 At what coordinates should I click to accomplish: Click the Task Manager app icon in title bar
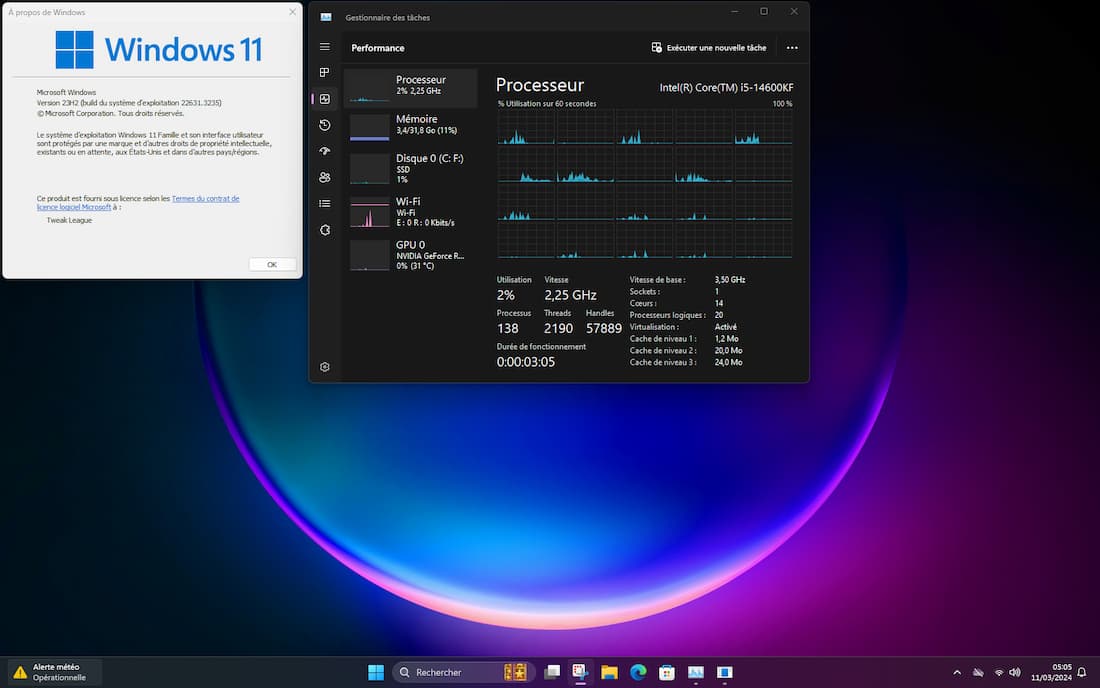pos(326,18)
